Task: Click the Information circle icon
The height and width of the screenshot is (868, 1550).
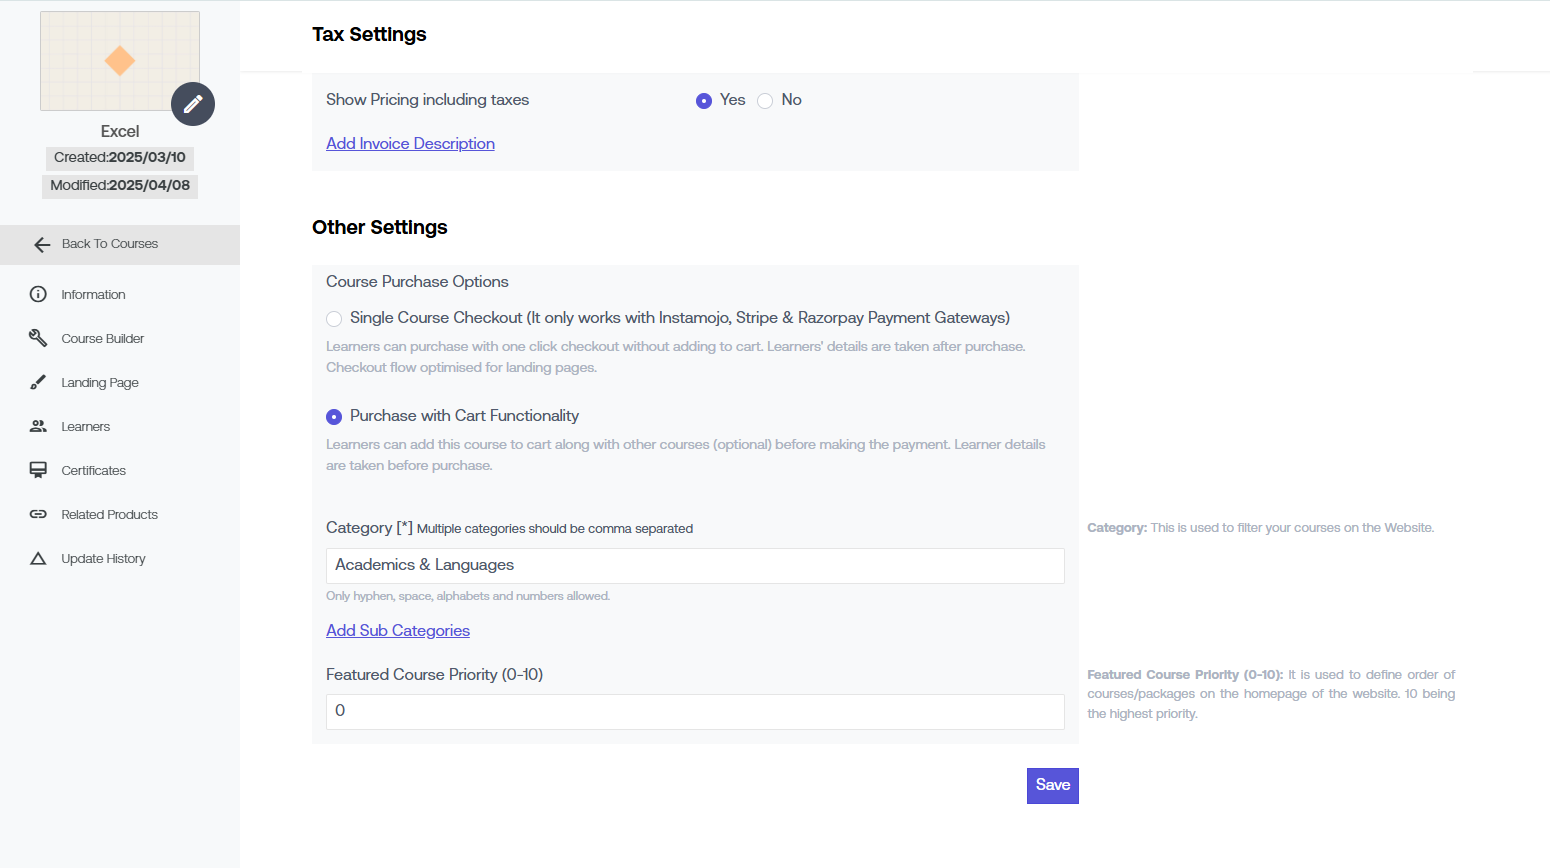Action: [x=38, y=294]
